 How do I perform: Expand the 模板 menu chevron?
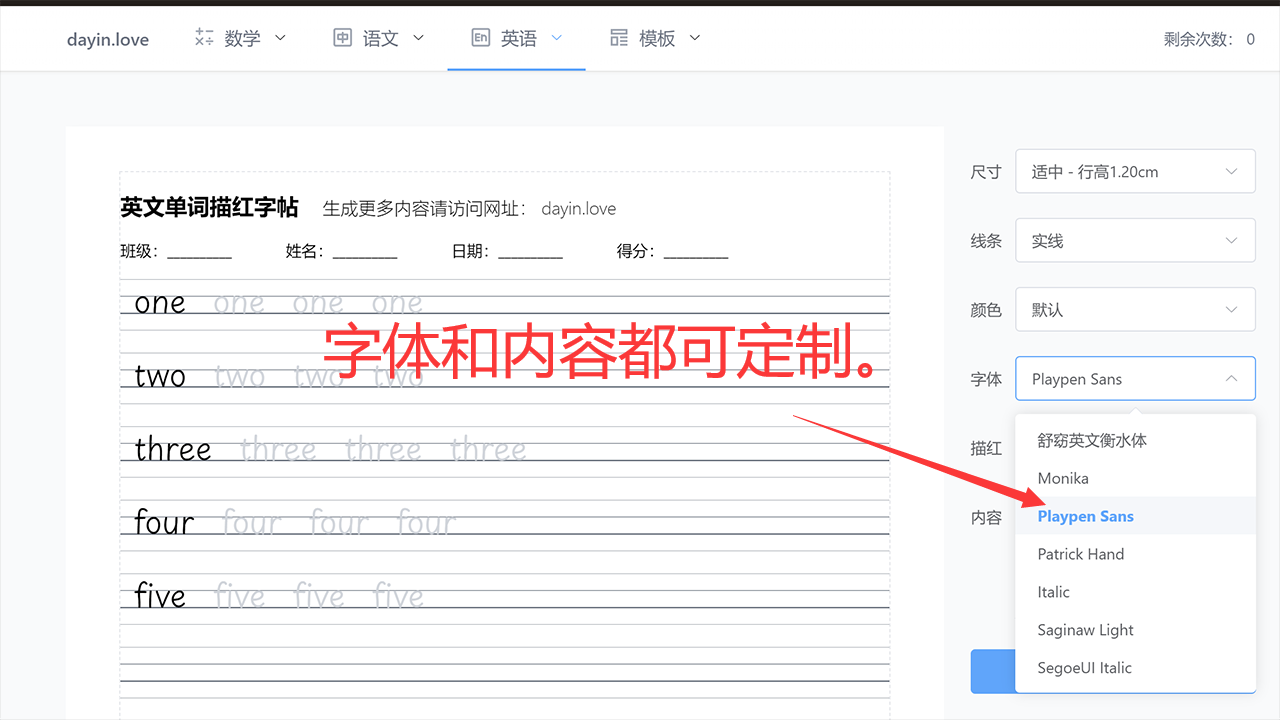tap(695, 37)
